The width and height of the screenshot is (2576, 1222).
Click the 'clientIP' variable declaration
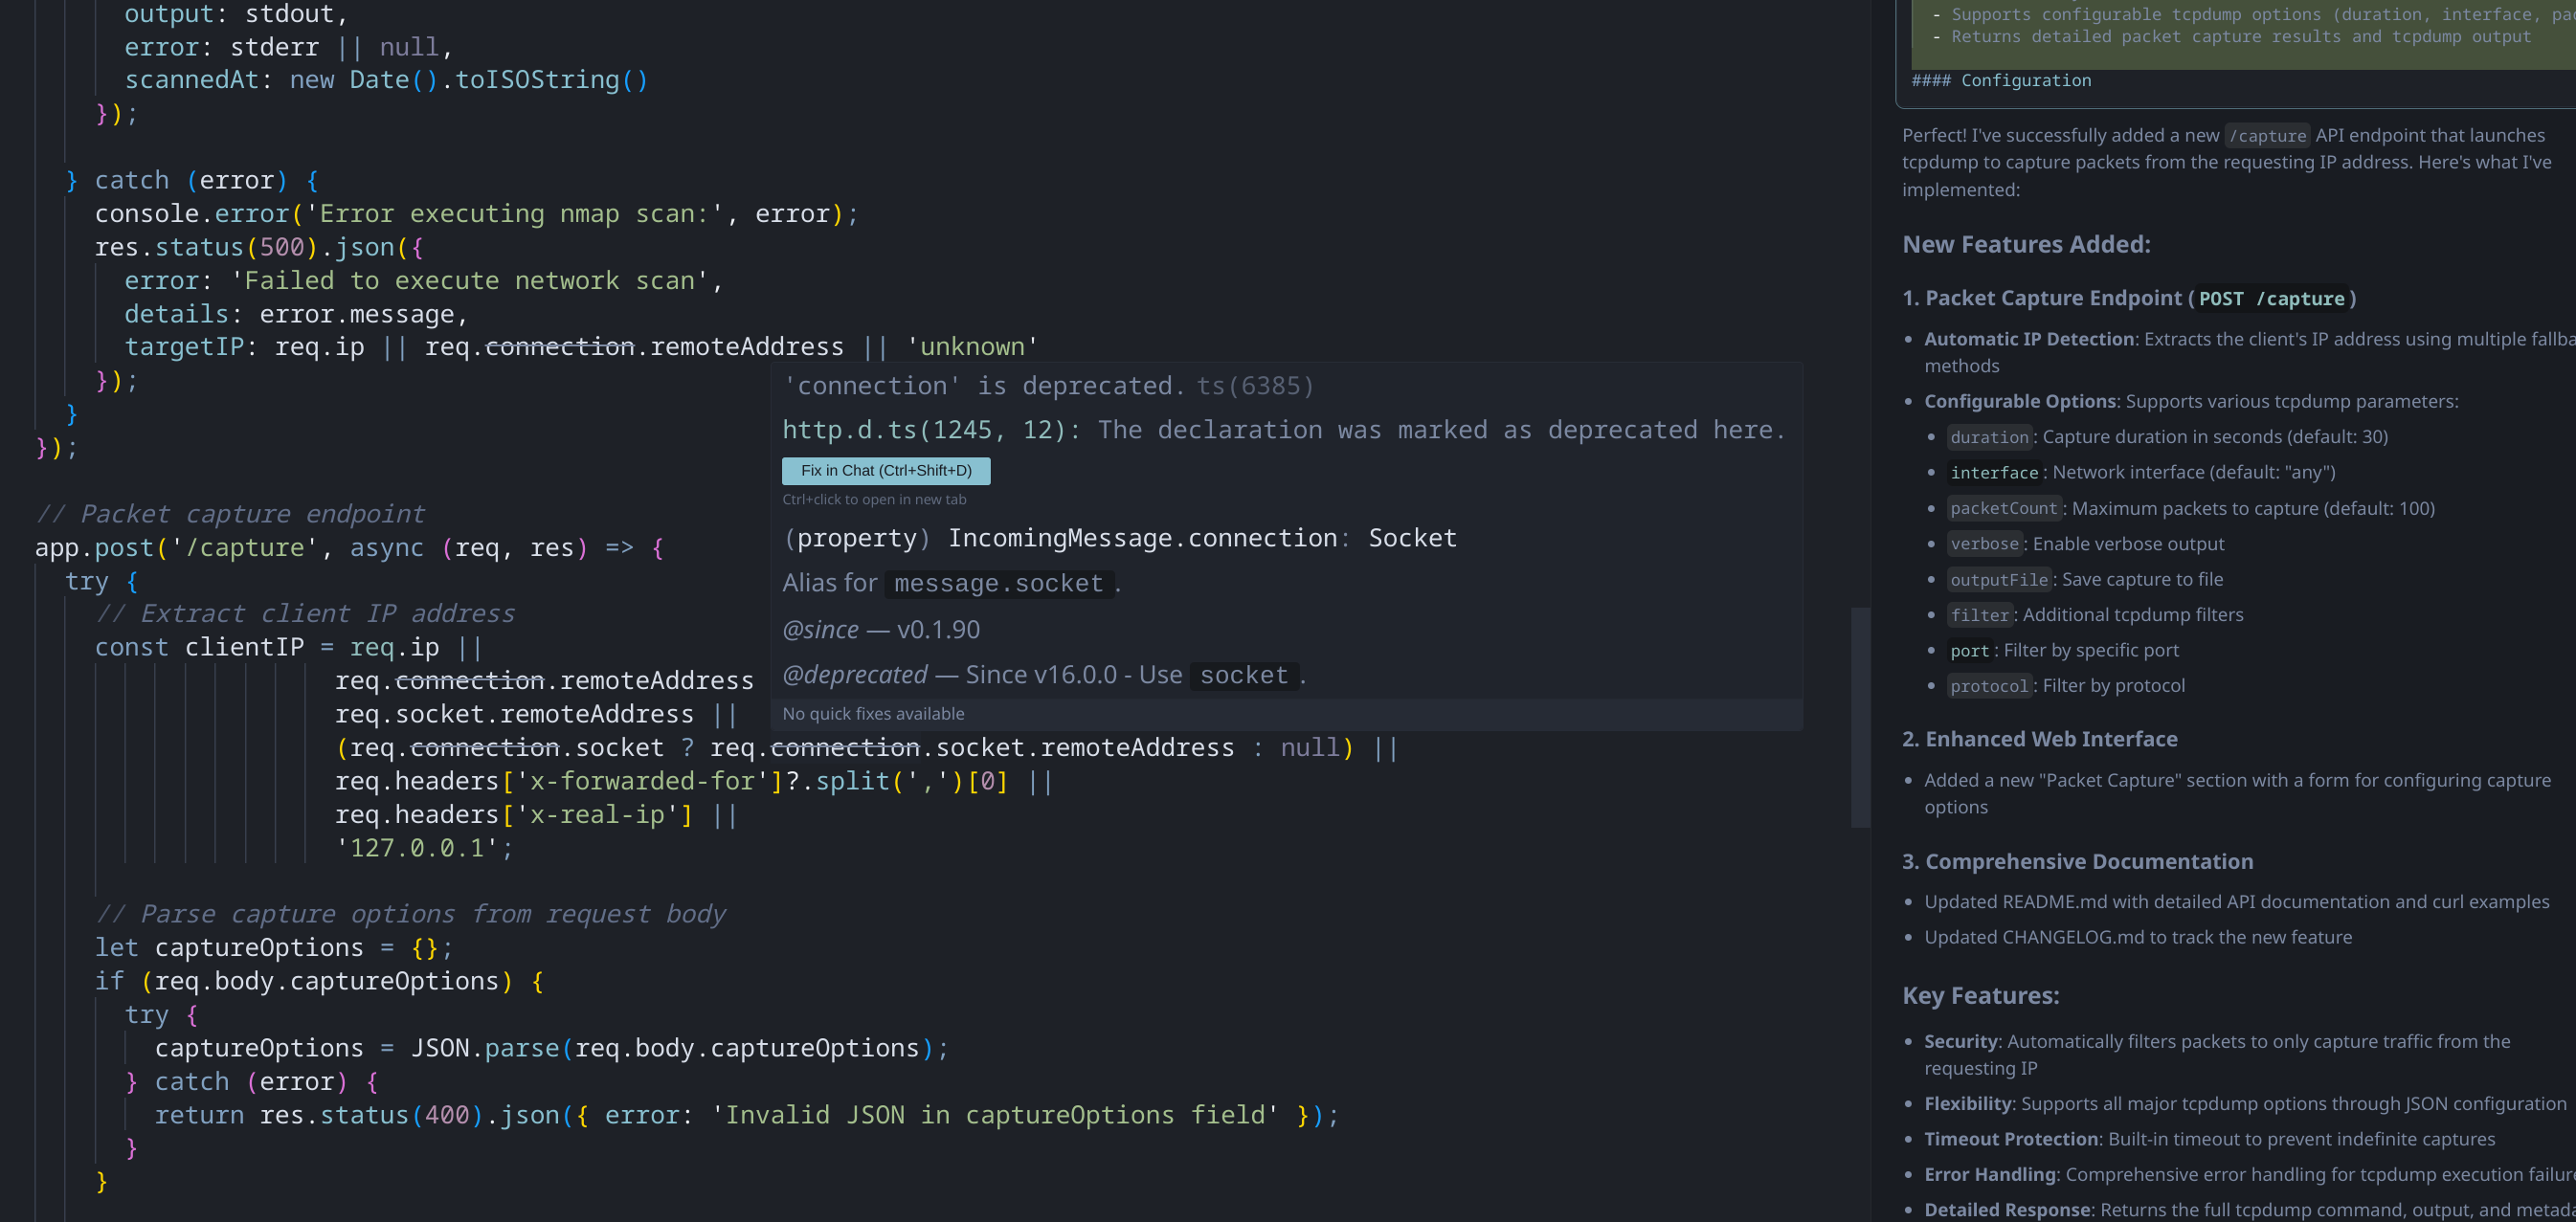[244, 648]
